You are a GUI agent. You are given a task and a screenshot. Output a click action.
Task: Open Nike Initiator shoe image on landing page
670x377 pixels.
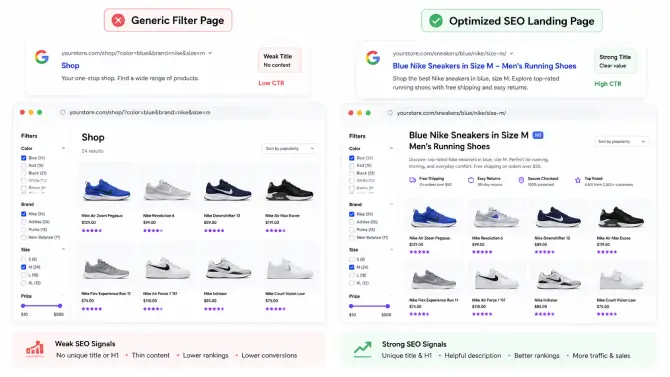(x=558, y=279)
